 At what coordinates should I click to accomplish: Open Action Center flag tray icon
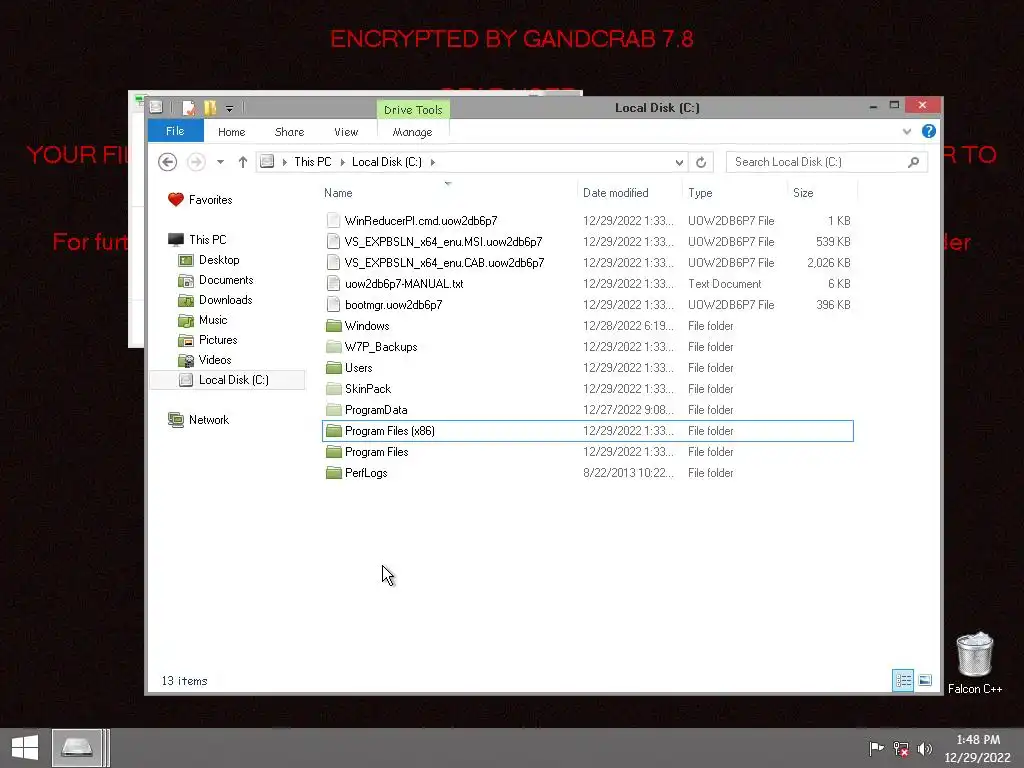(876, 748)
